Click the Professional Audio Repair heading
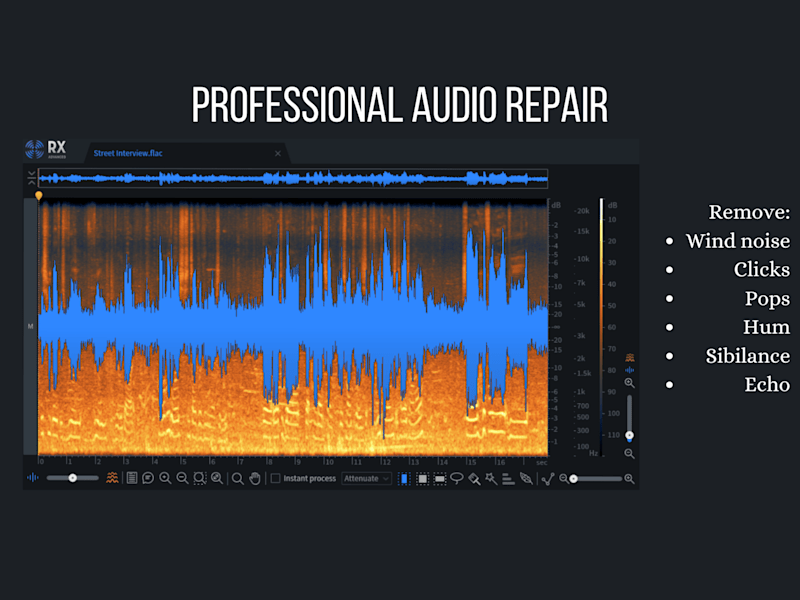 tap(399, 105)
